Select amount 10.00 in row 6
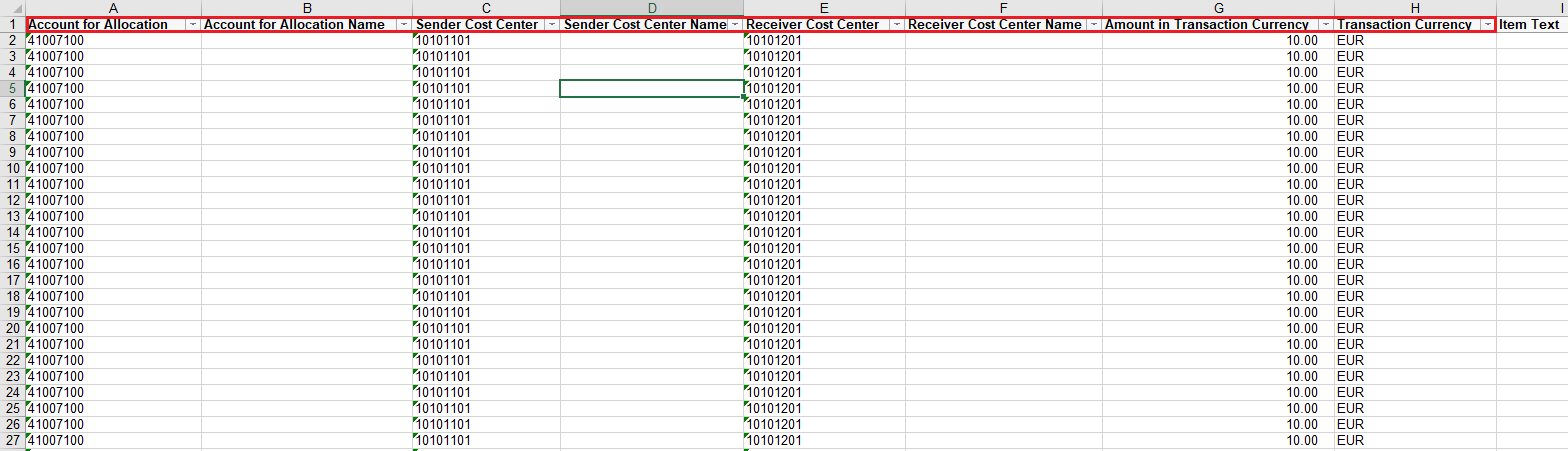Viewport: 1568px width, 451px height. (x=1218, y=104)
